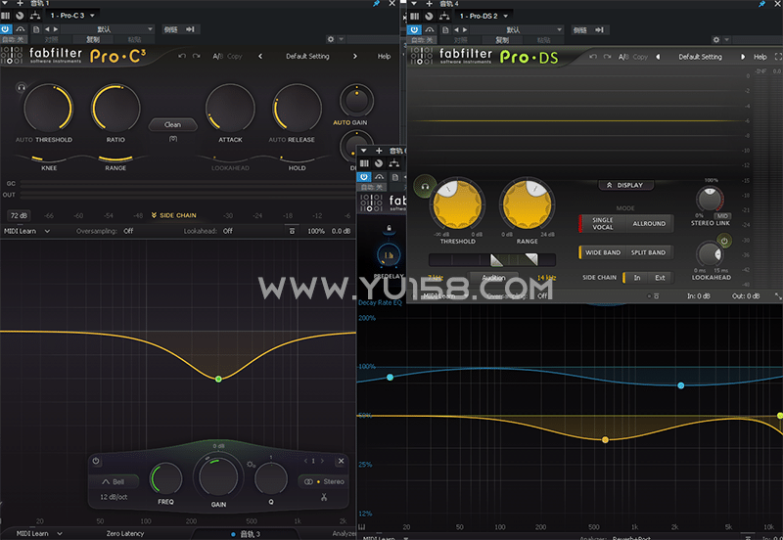Click the Pro-DS THRESHOLD knob

457,204
